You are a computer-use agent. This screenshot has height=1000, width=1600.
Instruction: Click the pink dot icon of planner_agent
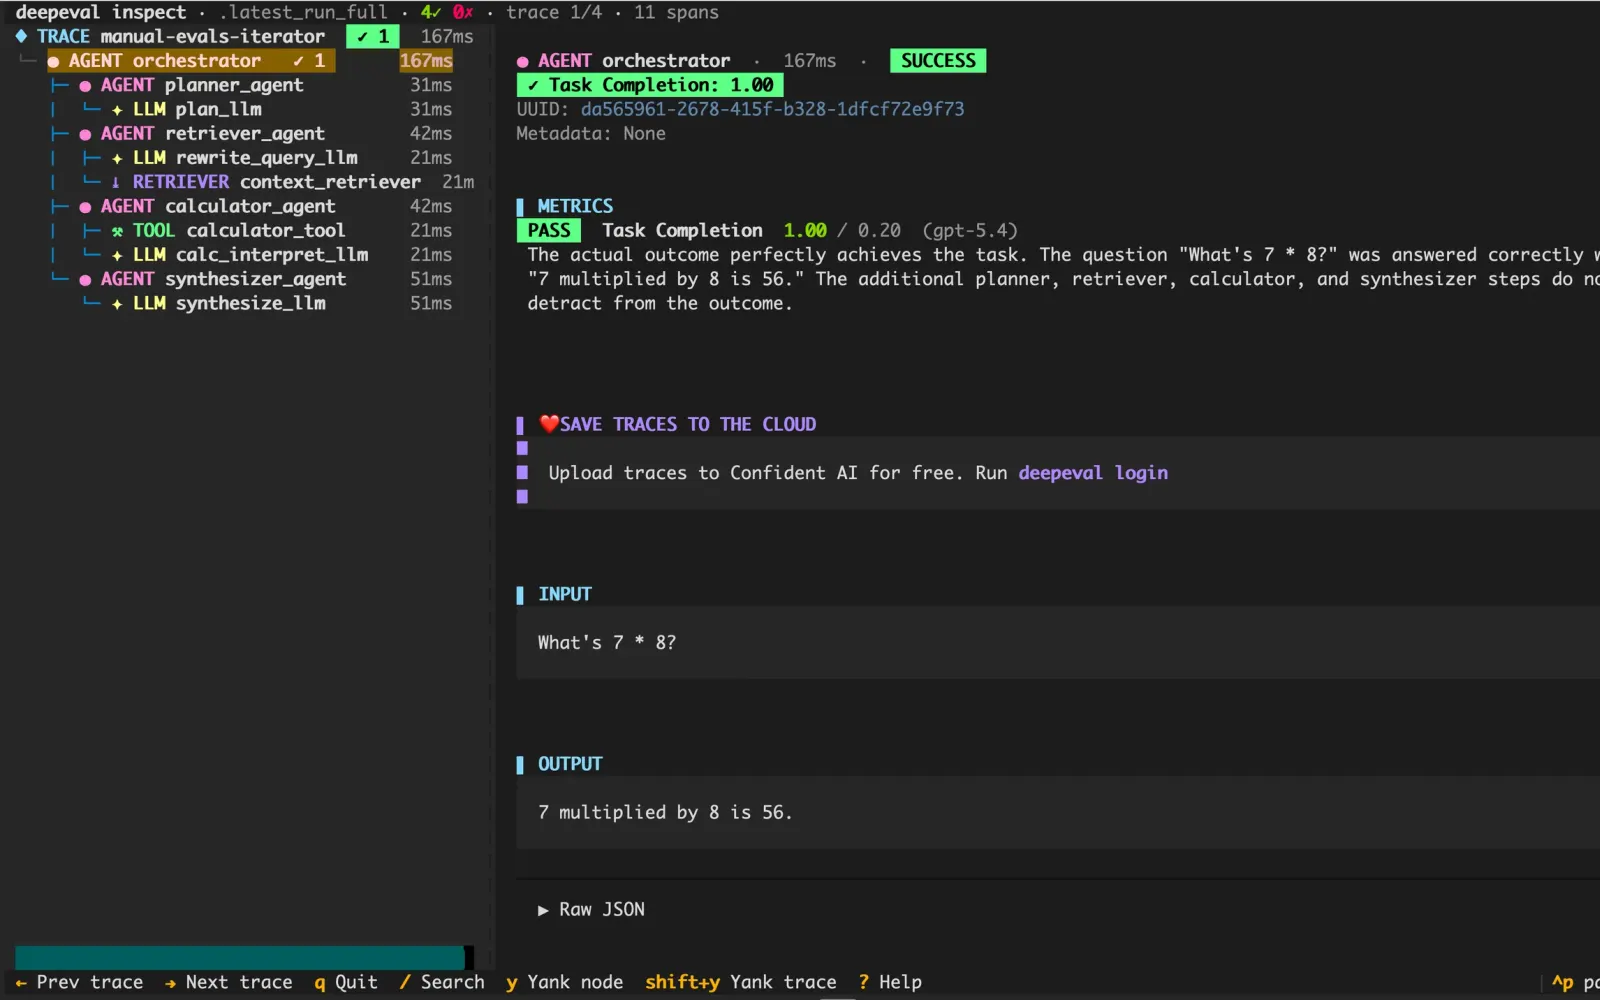(85, 86)
